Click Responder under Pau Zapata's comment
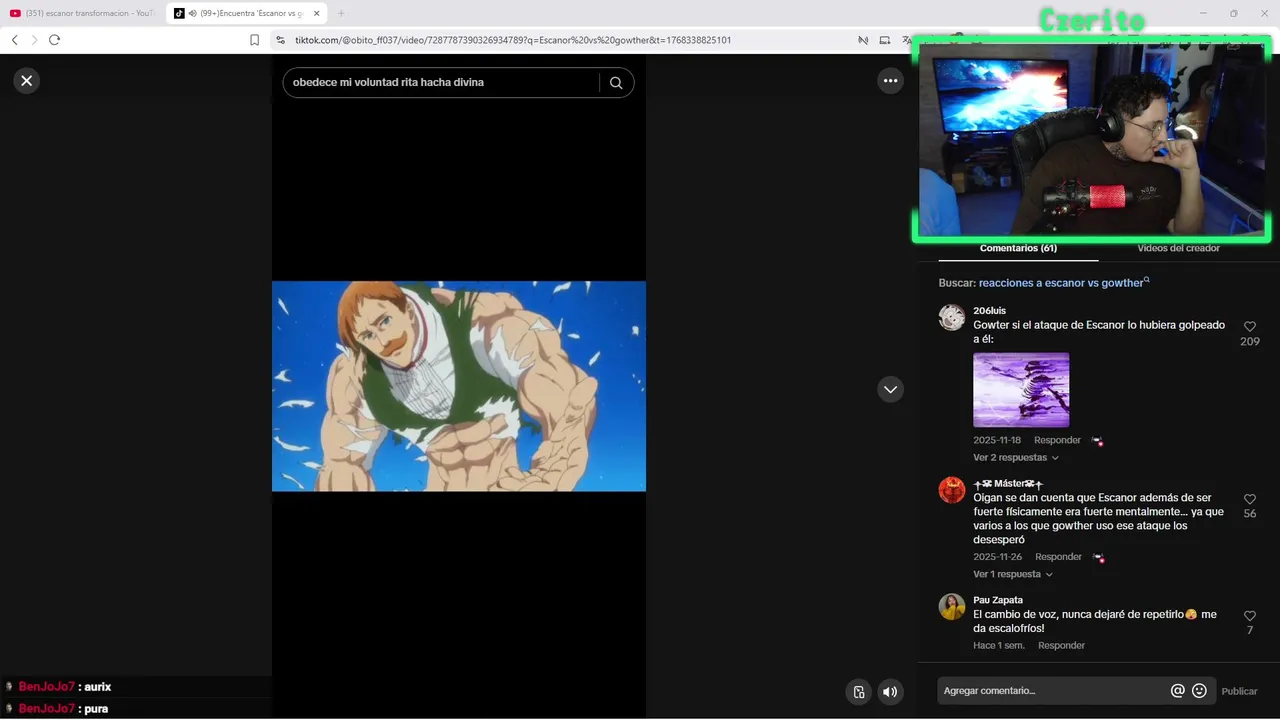Viewport: 1280px width, 720px height. coord(1061,646)
